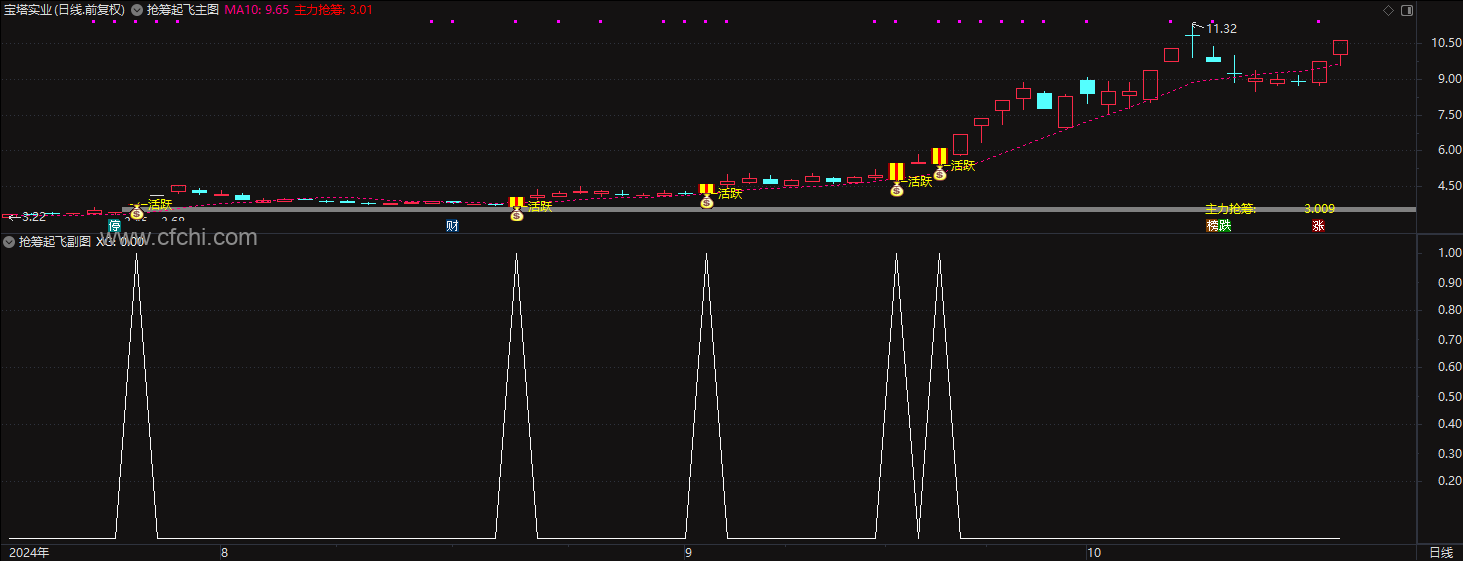Click the month 10 date axis marker
Screen dimensions: 1463x561
pos(1093,552)
